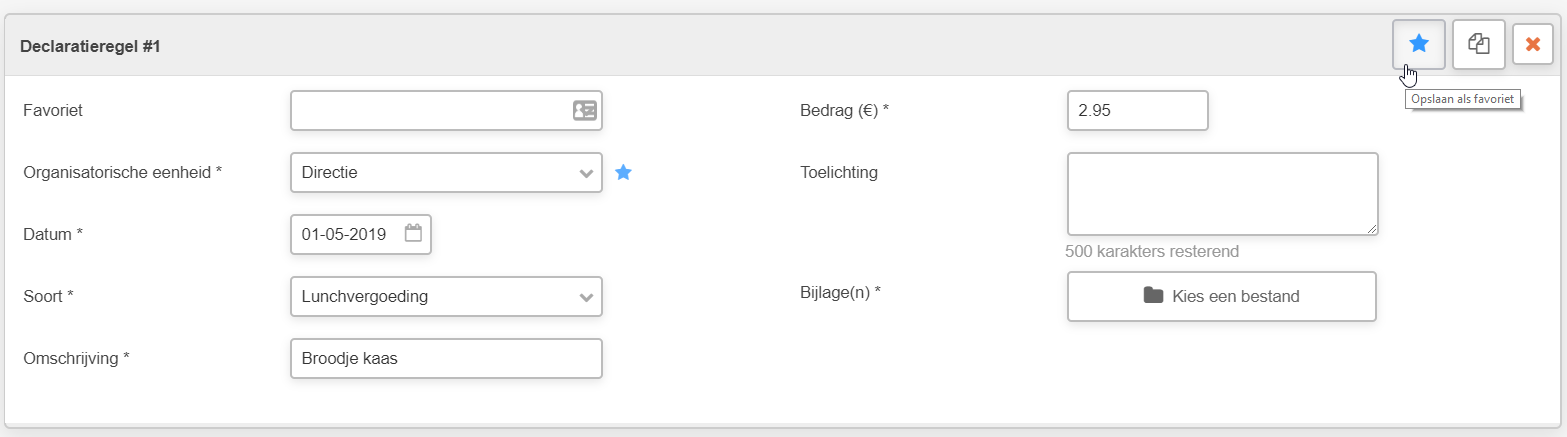1567x437 pixels.
Task: Remove Declaratieregel #1 with the orange X
Action: point(1533,44)
